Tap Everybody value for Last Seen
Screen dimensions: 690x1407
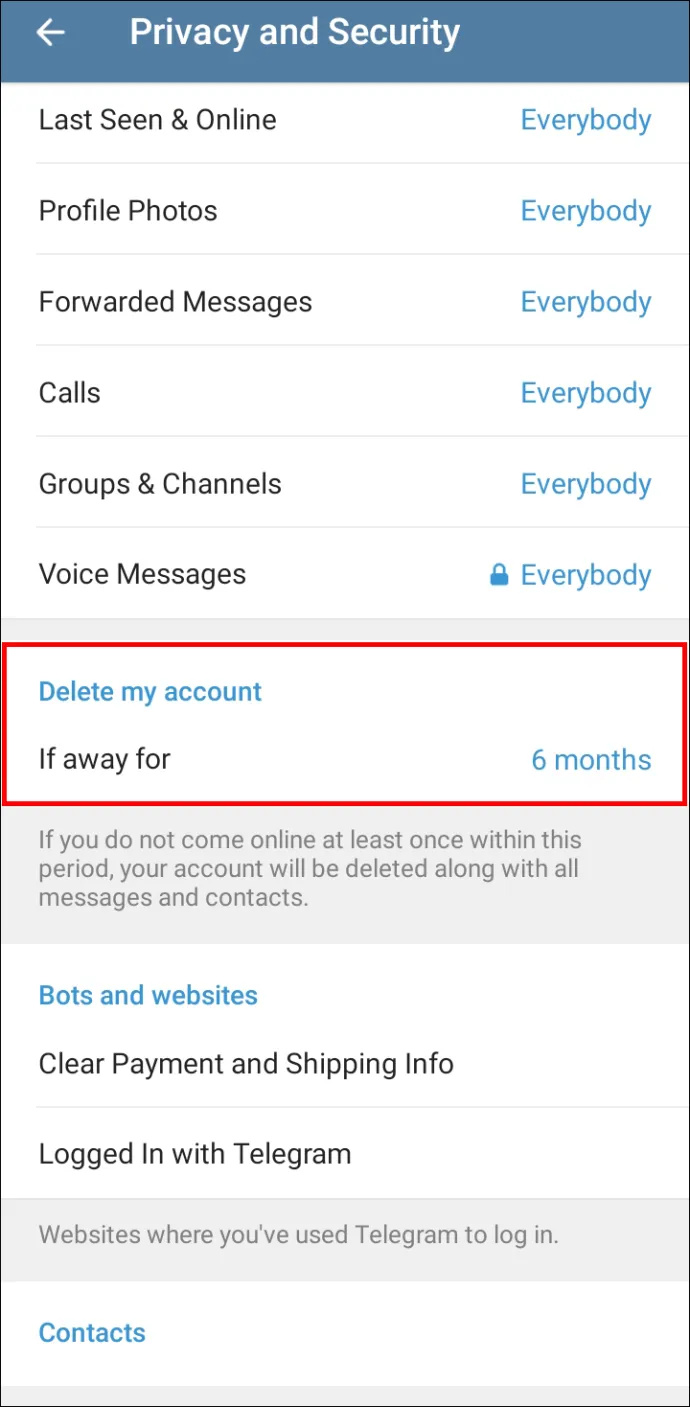pos(586,120)
